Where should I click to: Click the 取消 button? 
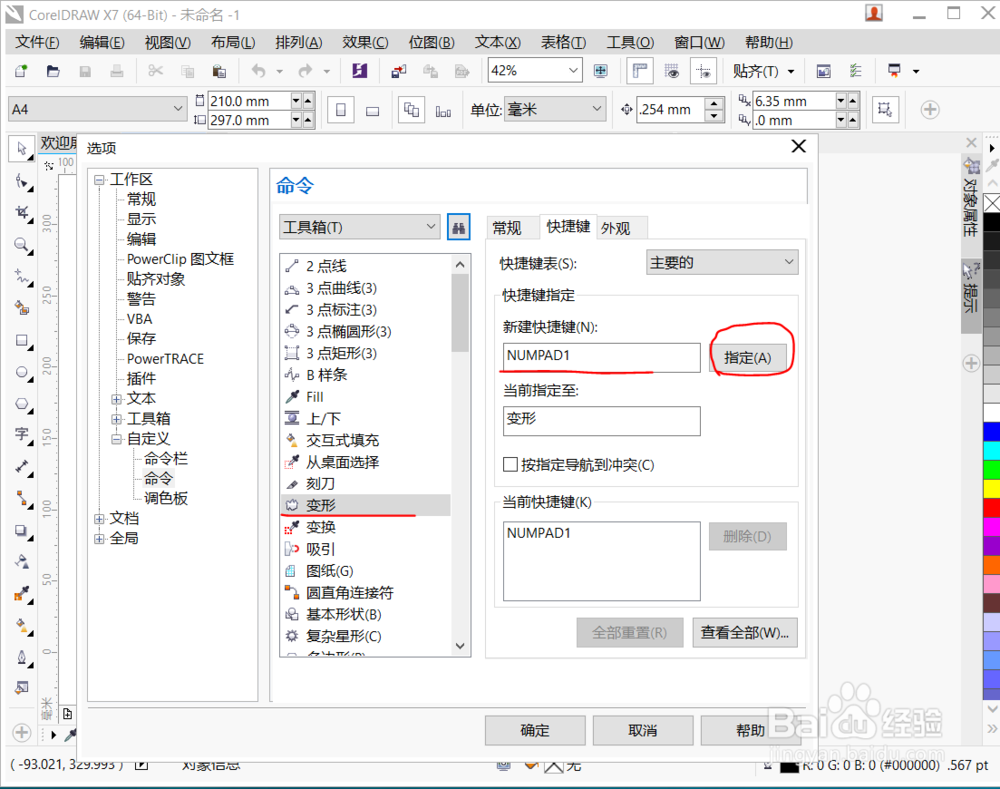coord(643,730)
